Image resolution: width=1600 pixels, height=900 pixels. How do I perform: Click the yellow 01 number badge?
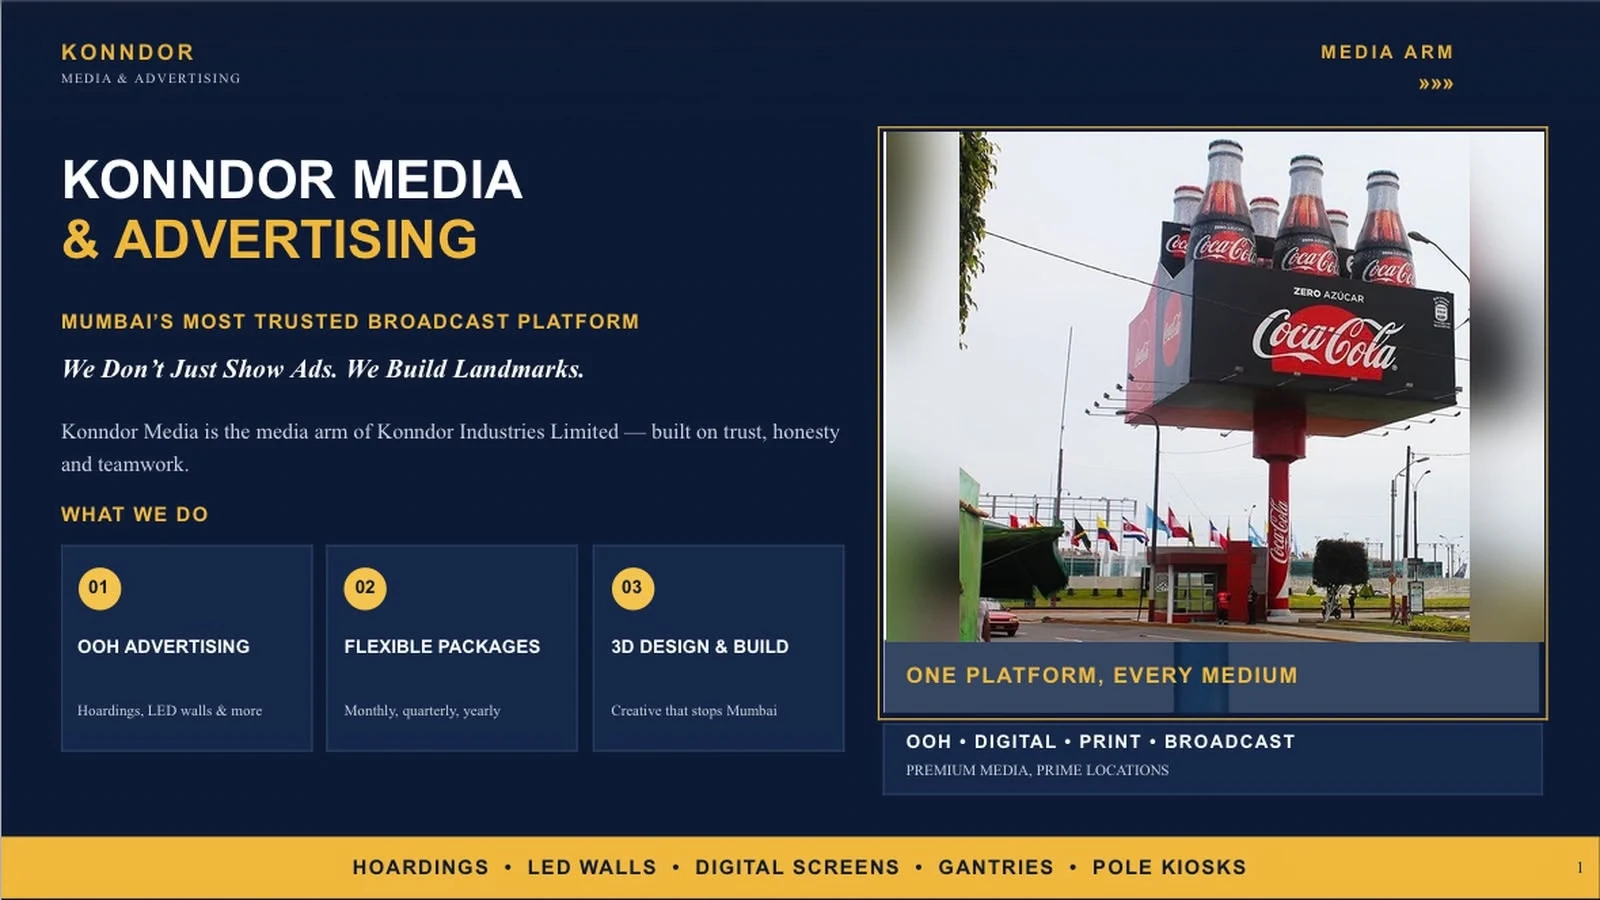coord(99,588)
